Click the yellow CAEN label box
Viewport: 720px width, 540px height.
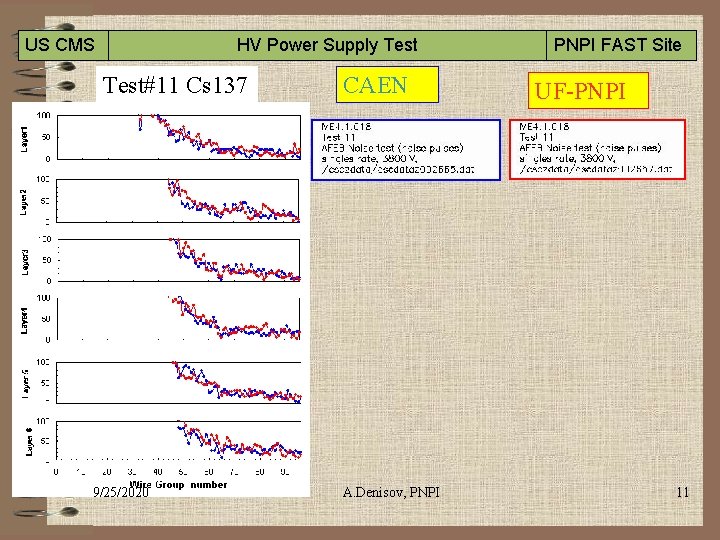click(x=387, y=84)
